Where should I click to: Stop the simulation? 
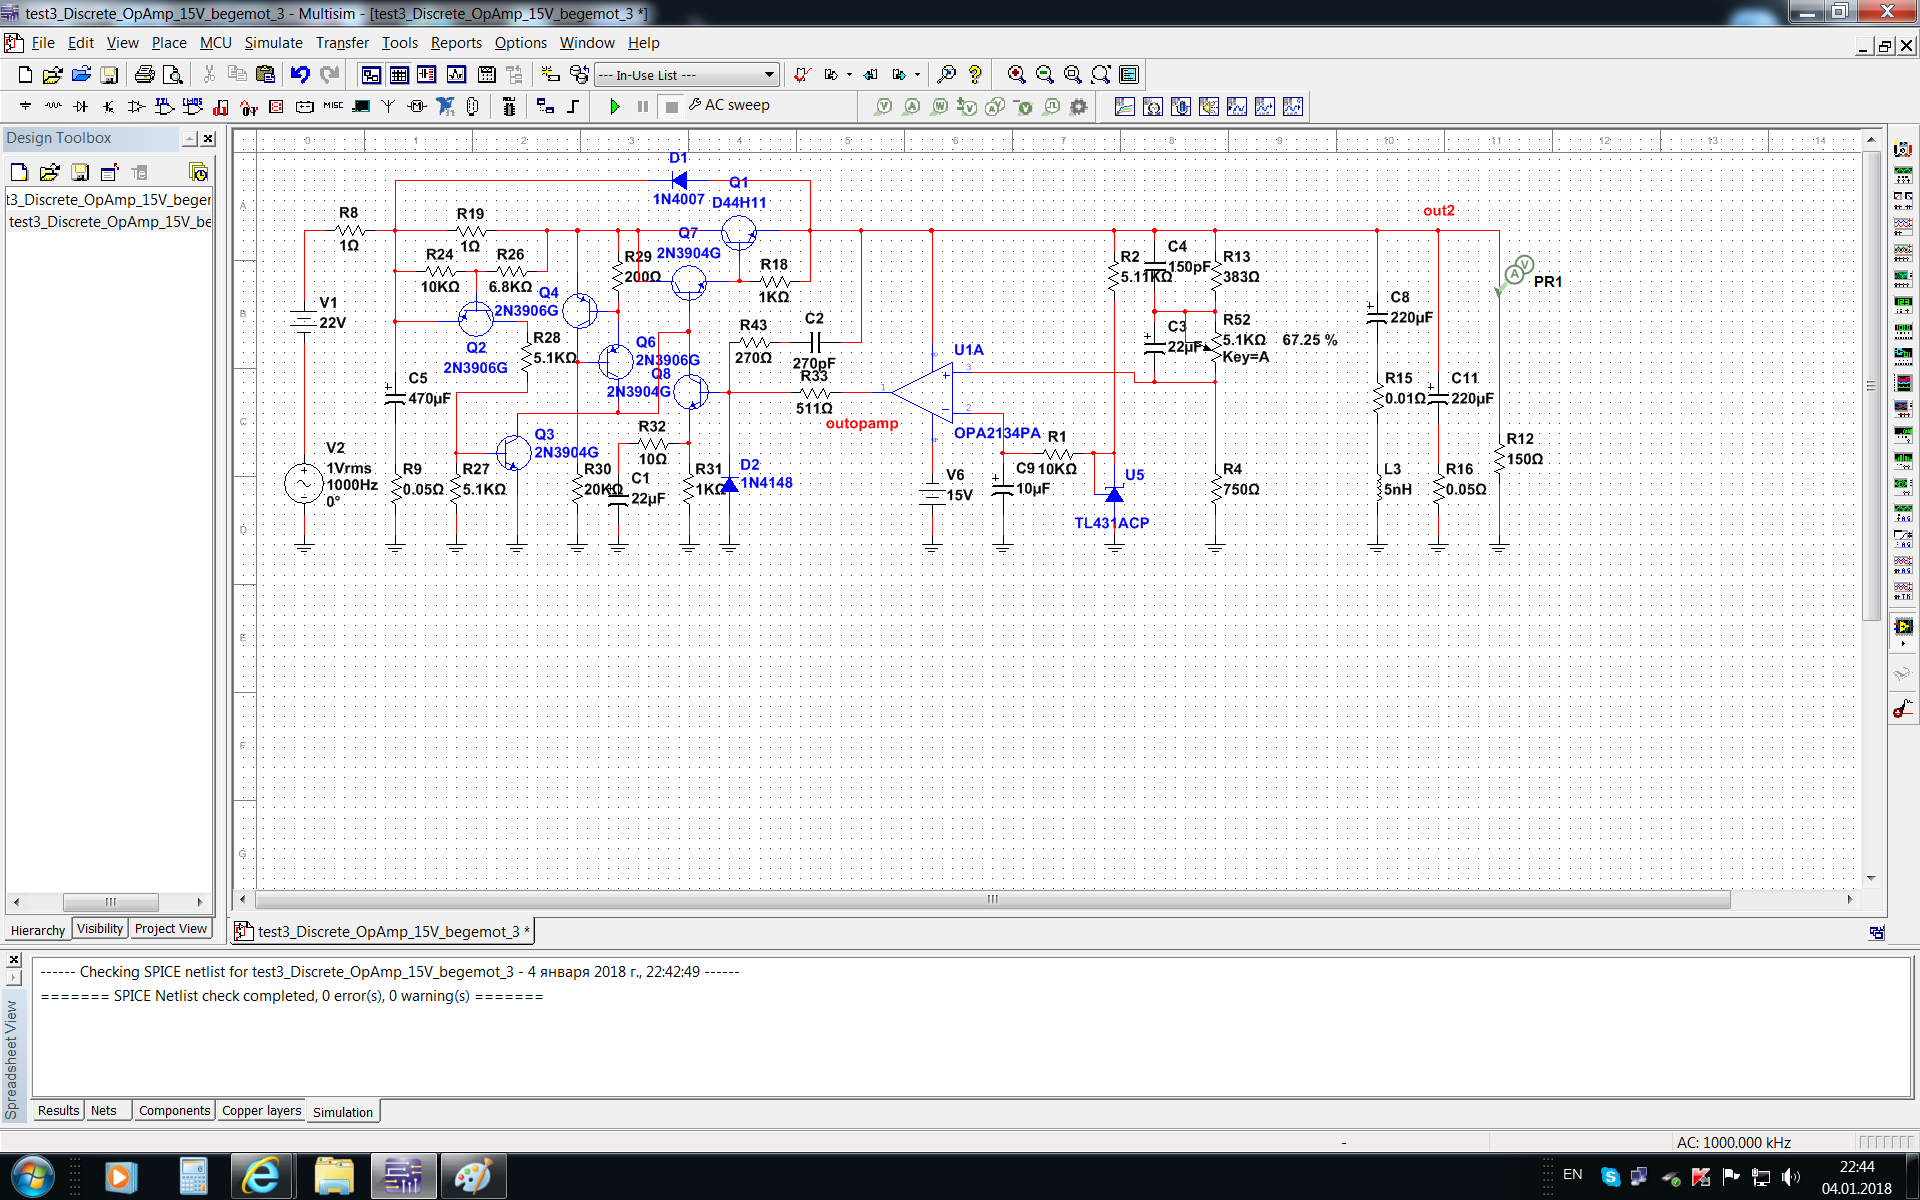[671, 105]
